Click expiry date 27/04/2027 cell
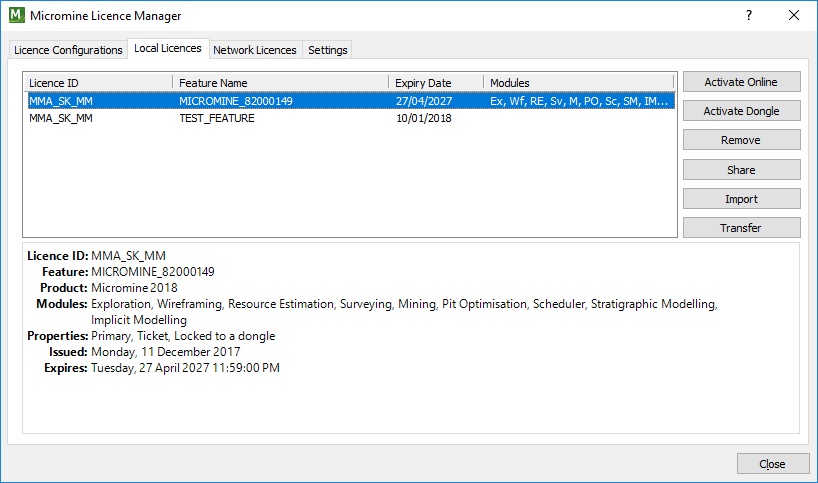 [424, 101]
